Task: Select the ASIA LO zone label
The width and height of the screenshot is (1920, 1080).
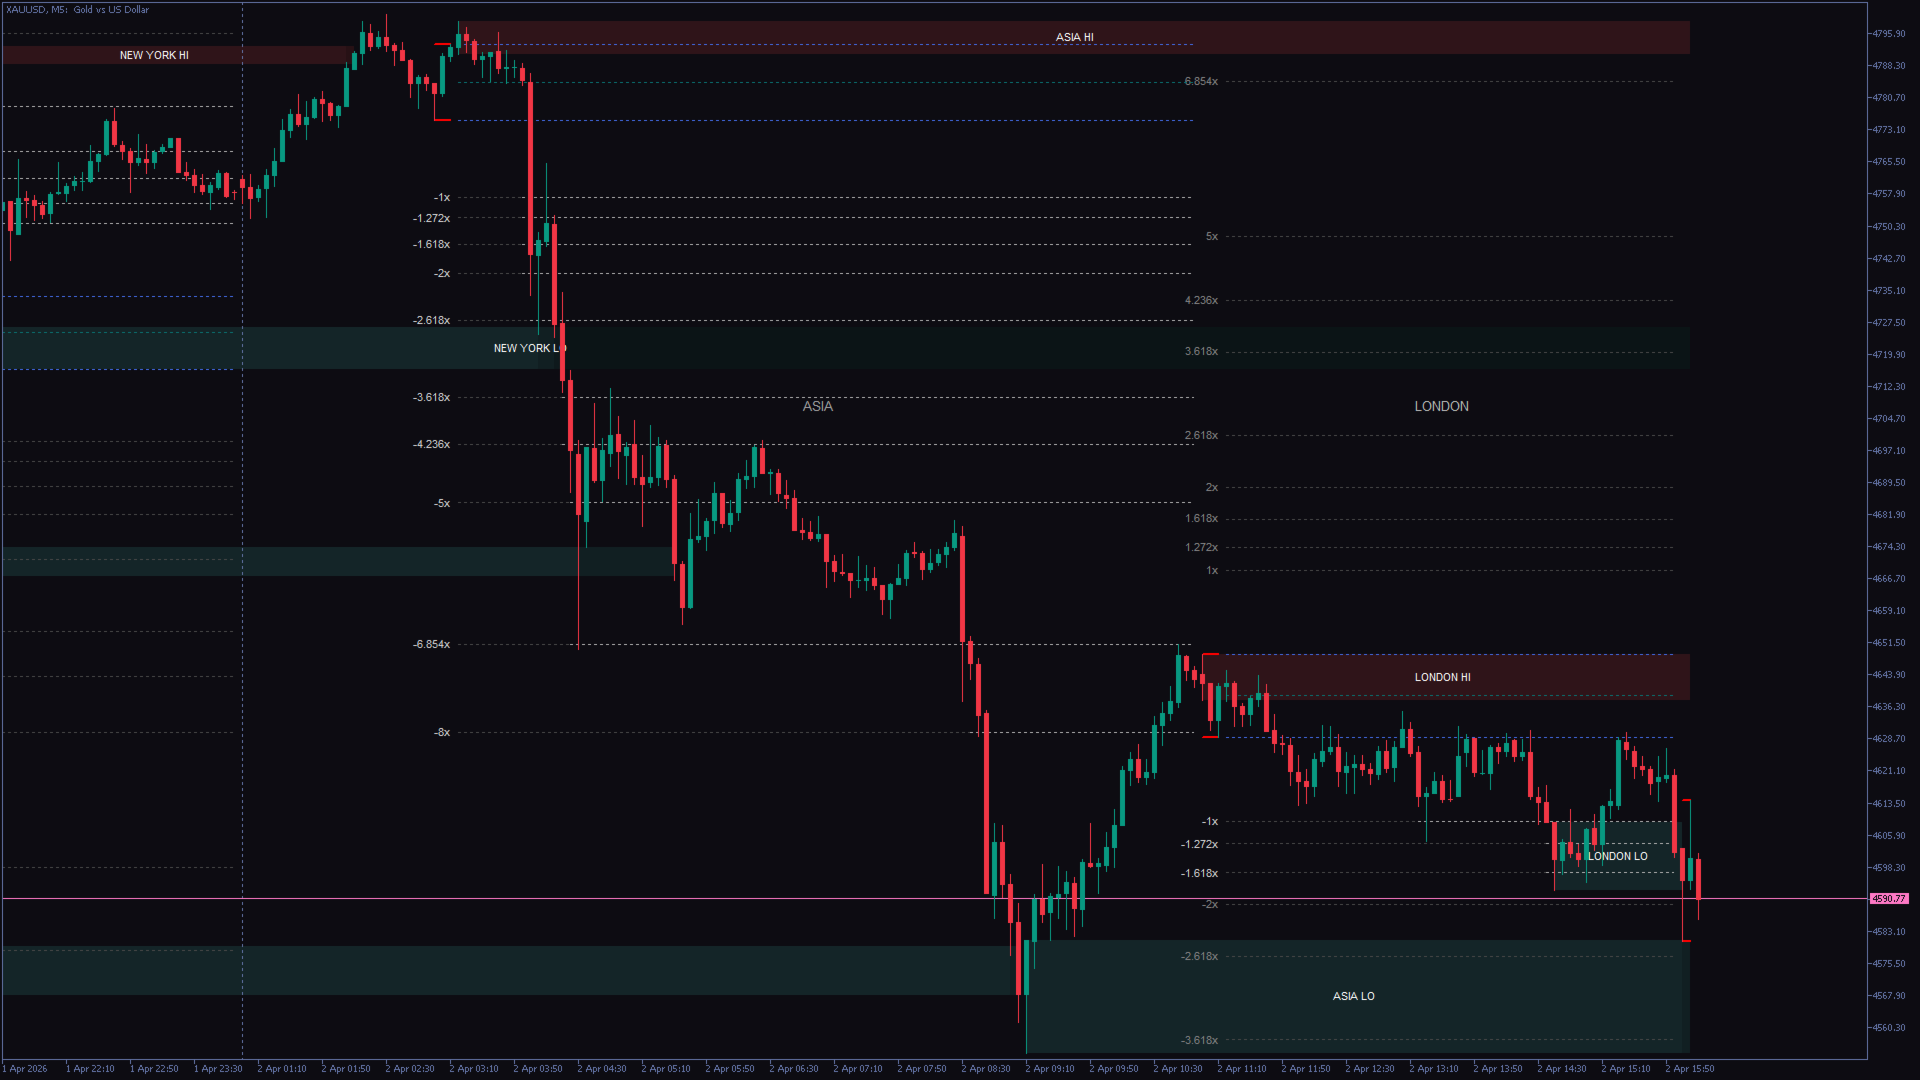Action: (x=1353, y=996)
